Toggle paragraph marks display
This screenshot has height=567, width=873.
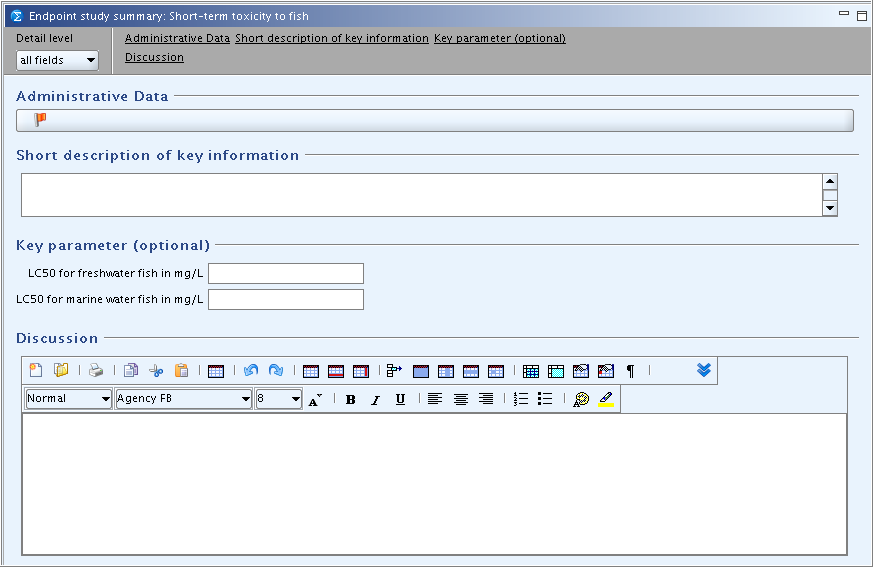pyautogui.click(x=630, y=371)
